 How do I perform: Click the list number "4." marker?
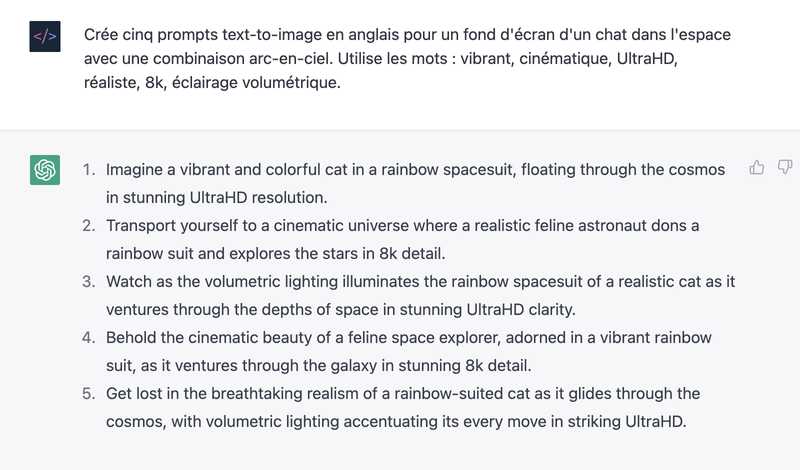[89, 338]
